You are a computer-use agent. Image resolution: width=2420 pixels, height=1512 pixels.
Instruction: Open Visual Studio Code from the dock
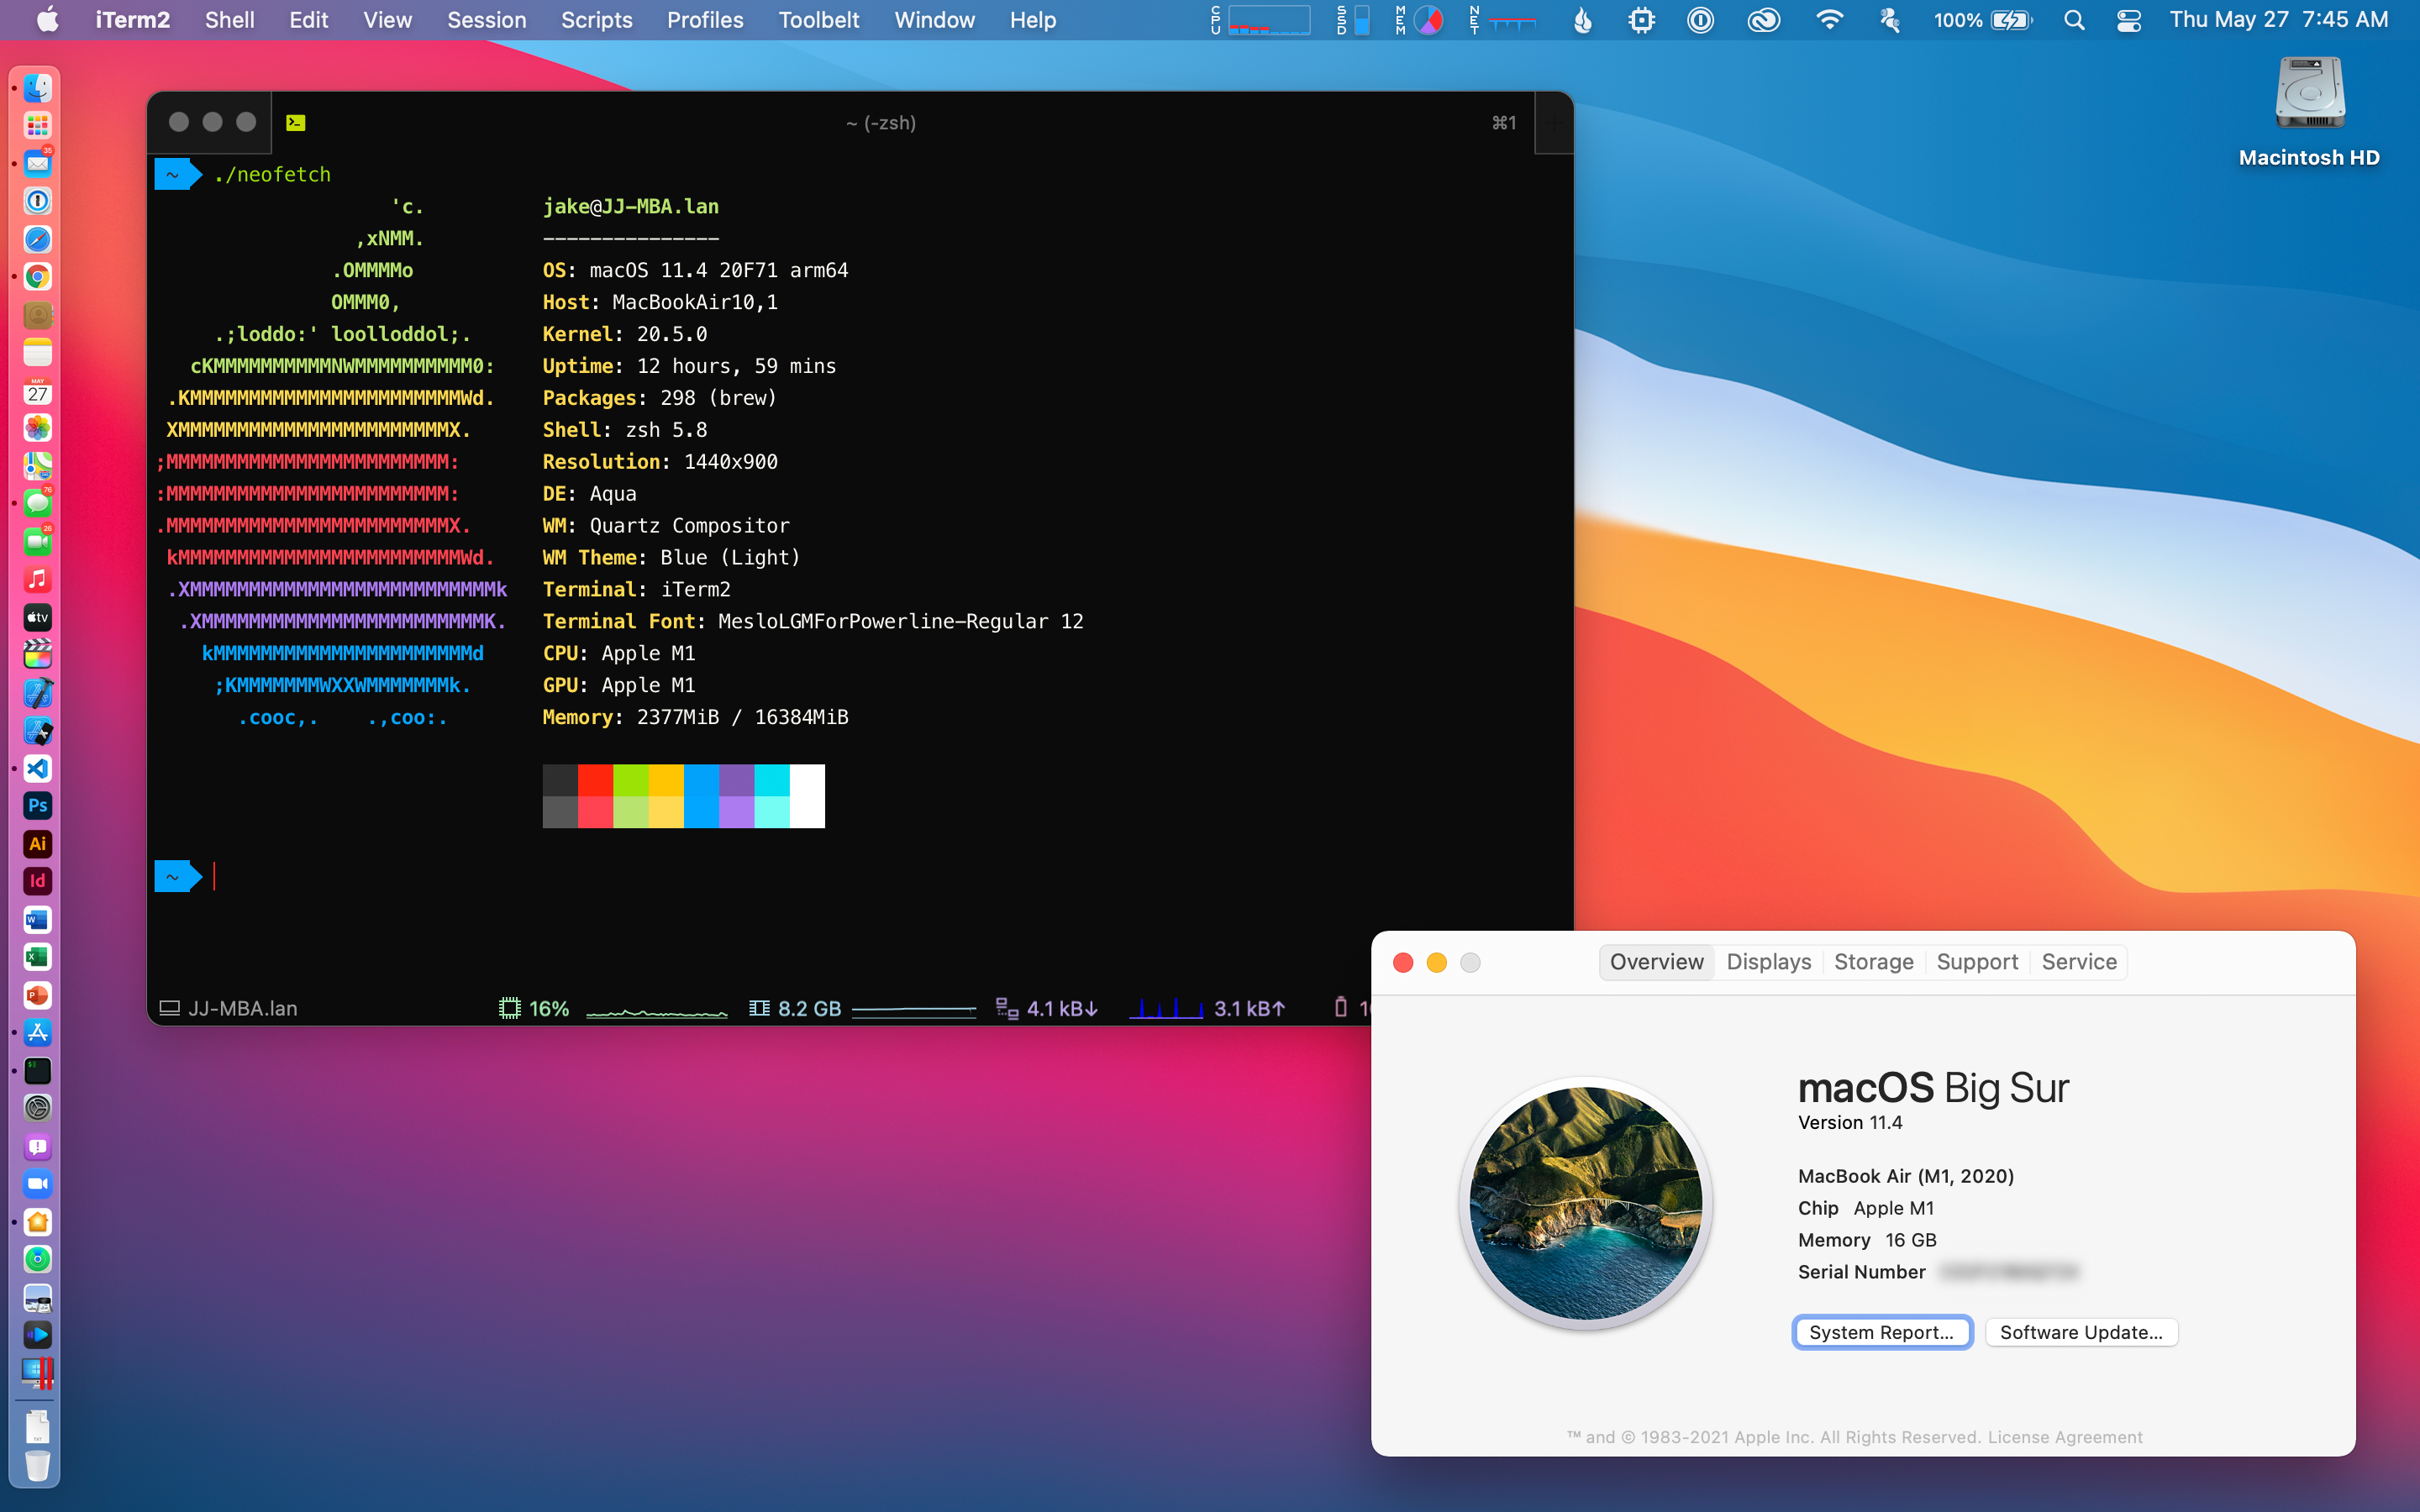coord(38,768)
